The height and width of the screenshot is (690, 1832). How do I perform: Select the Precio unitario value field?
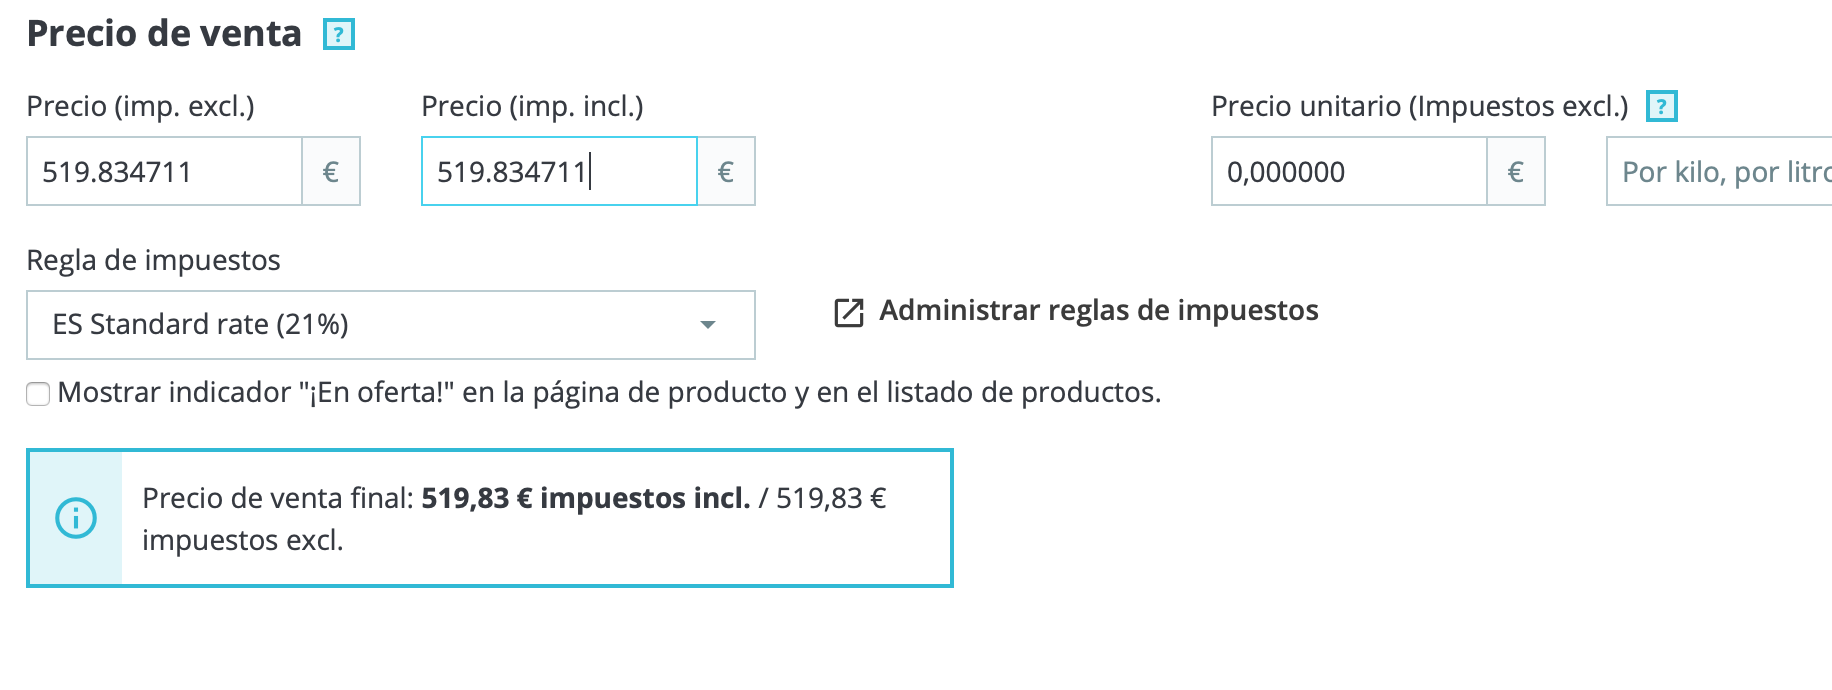tap(1349, 172)
